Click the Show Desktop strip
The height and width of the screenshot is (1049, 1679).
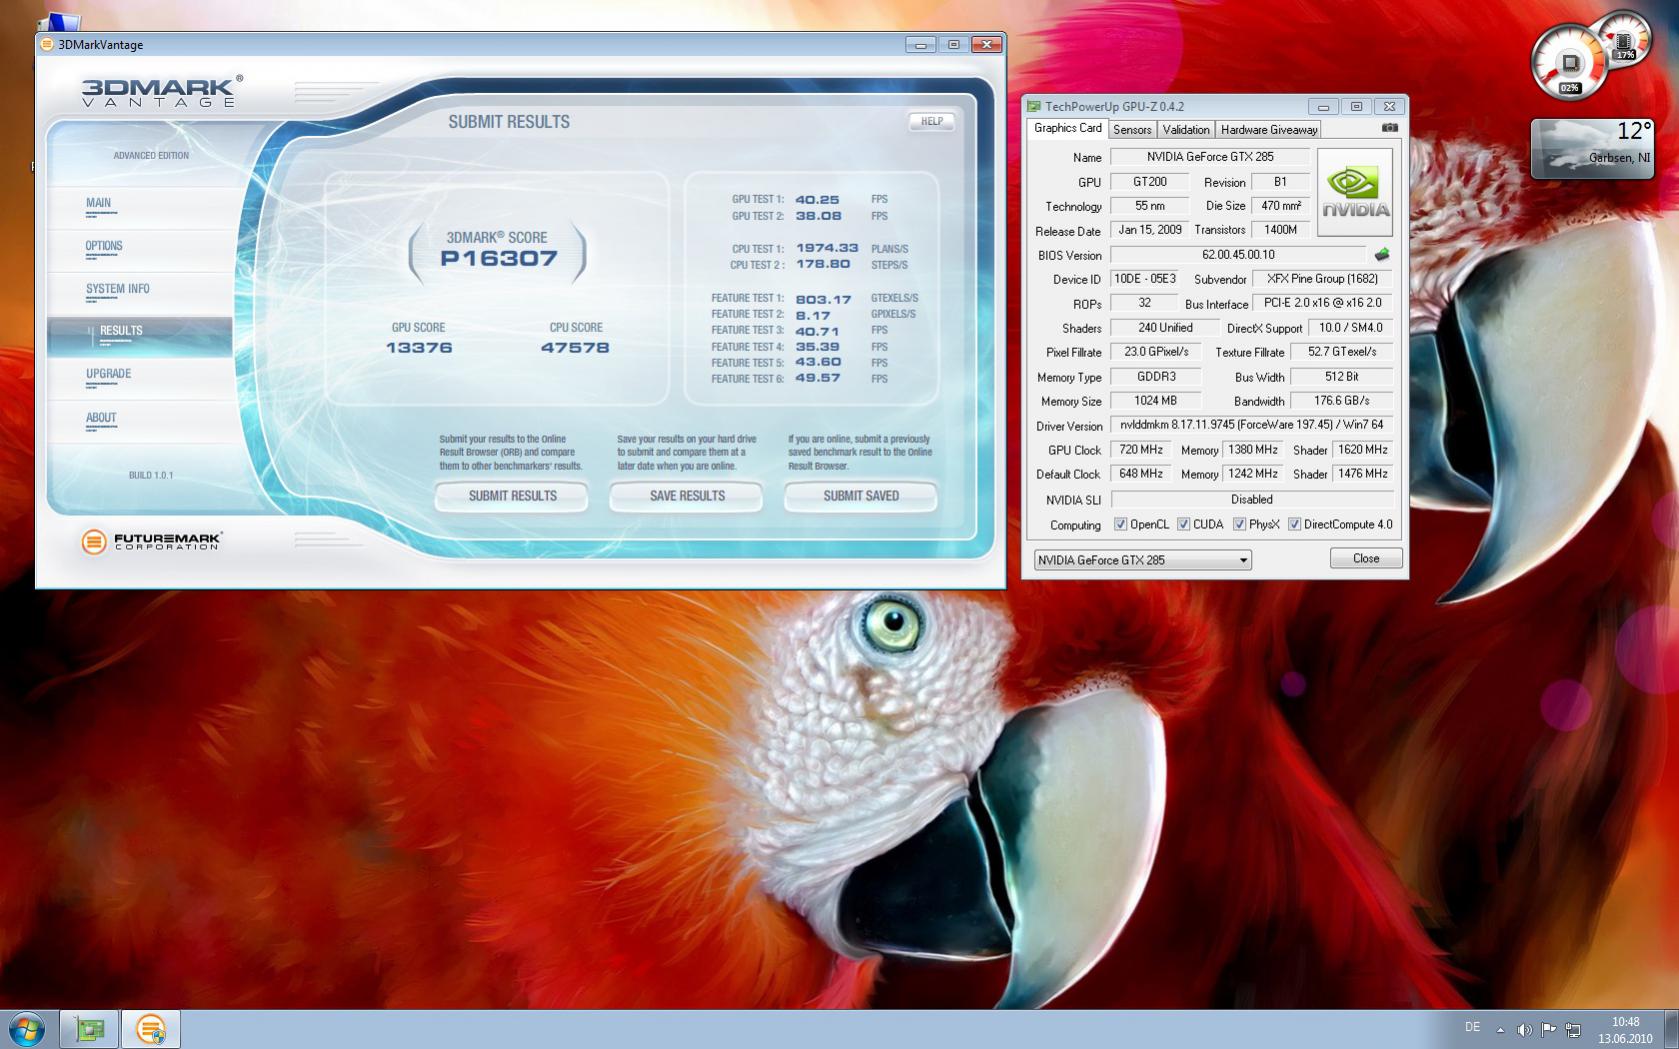click(1672, 1029)
